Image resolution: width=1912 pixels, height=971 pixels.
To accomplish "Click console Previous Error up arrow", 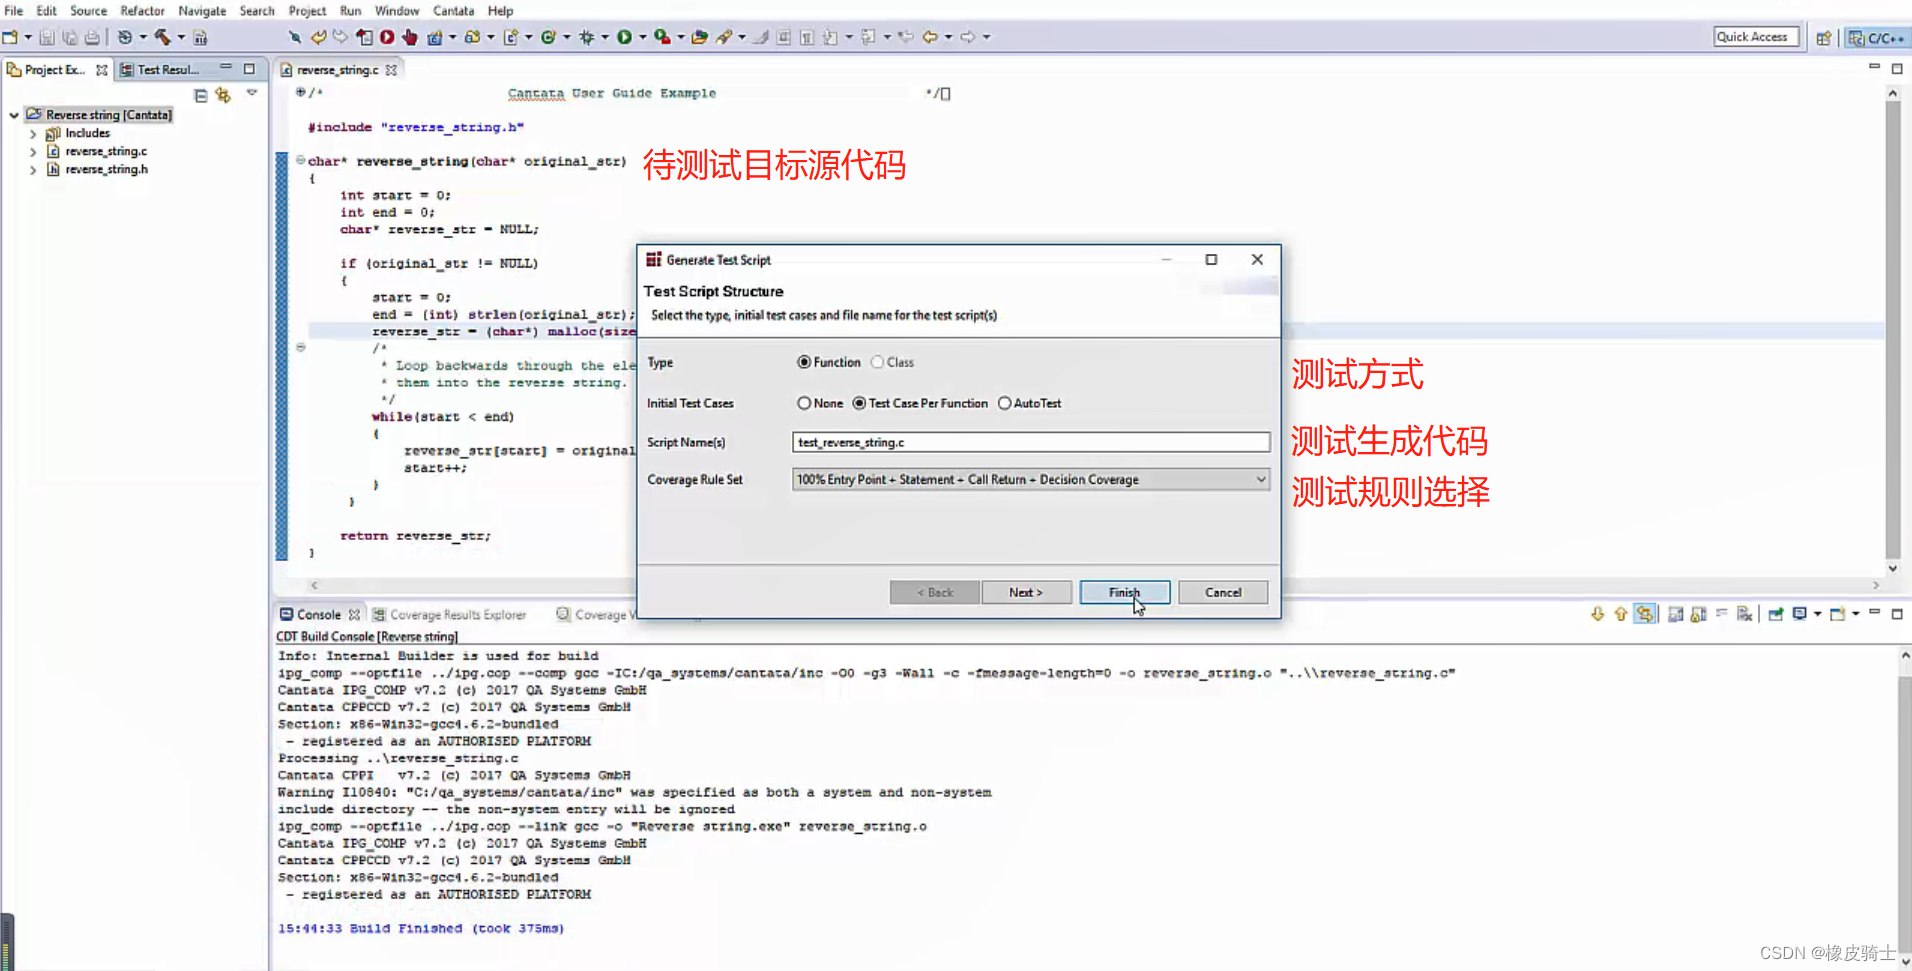I will coord(1621,614).
